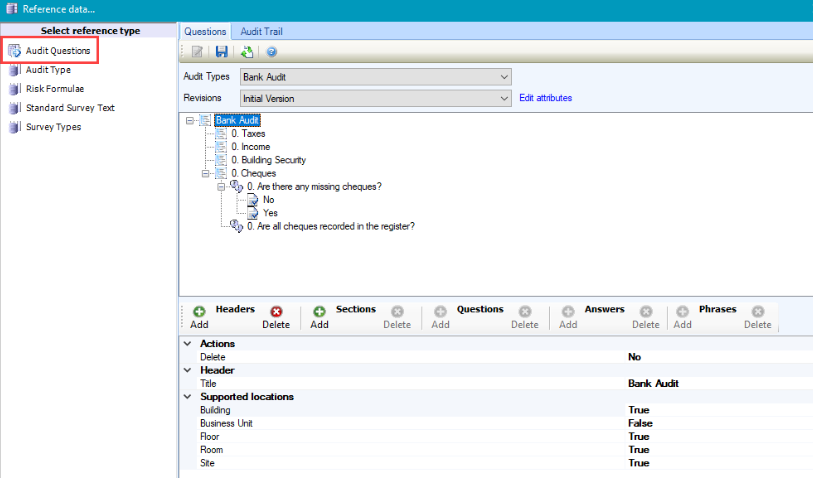Click the Business Unit False value
The height and width of the screenshot is (478, 813).
pyautogui.click(x=640, y=423)
